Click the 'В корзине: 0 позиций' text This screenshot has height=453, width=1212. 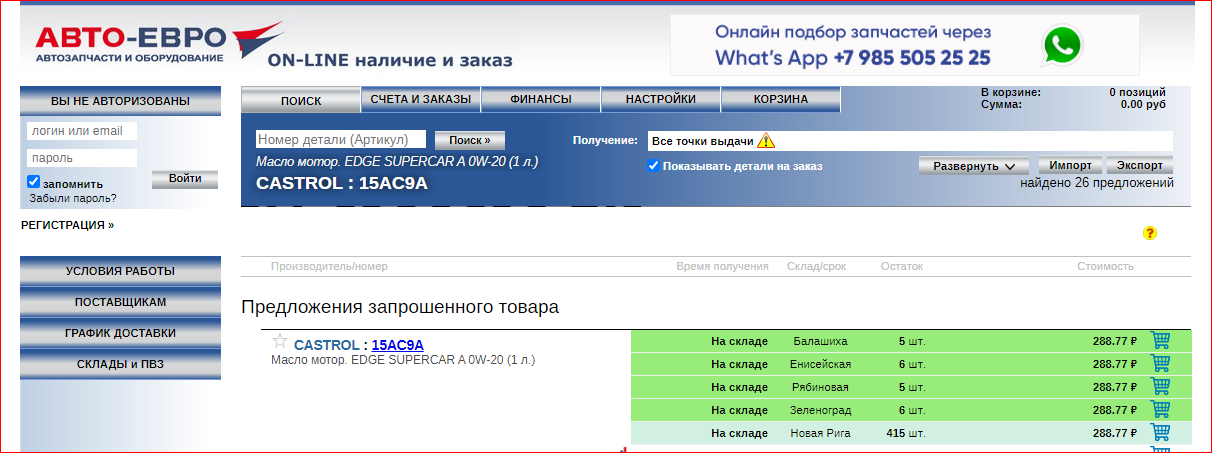(x=1073, y=92)
